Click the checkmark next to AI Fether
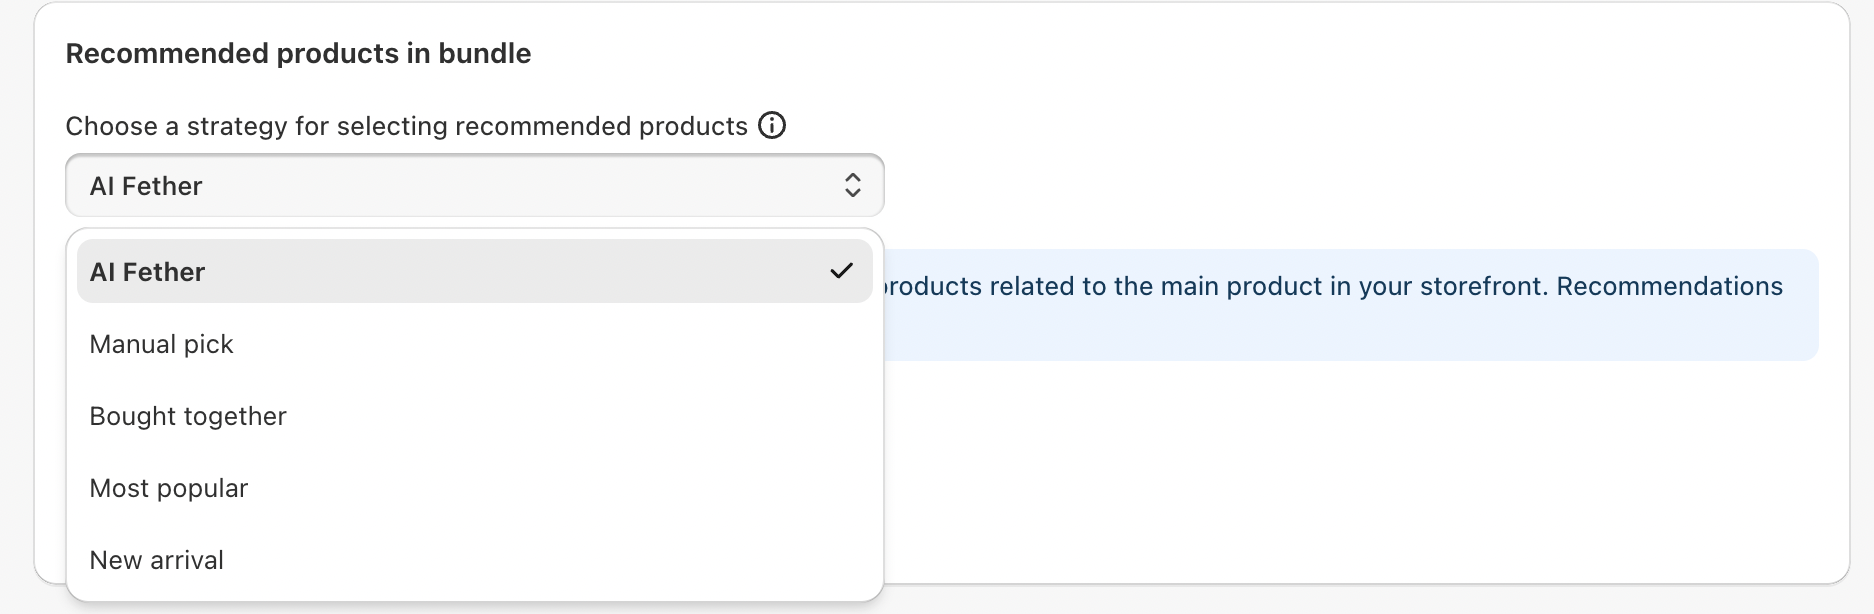Viewport: 1874px width, 614px height. point(841,271)
